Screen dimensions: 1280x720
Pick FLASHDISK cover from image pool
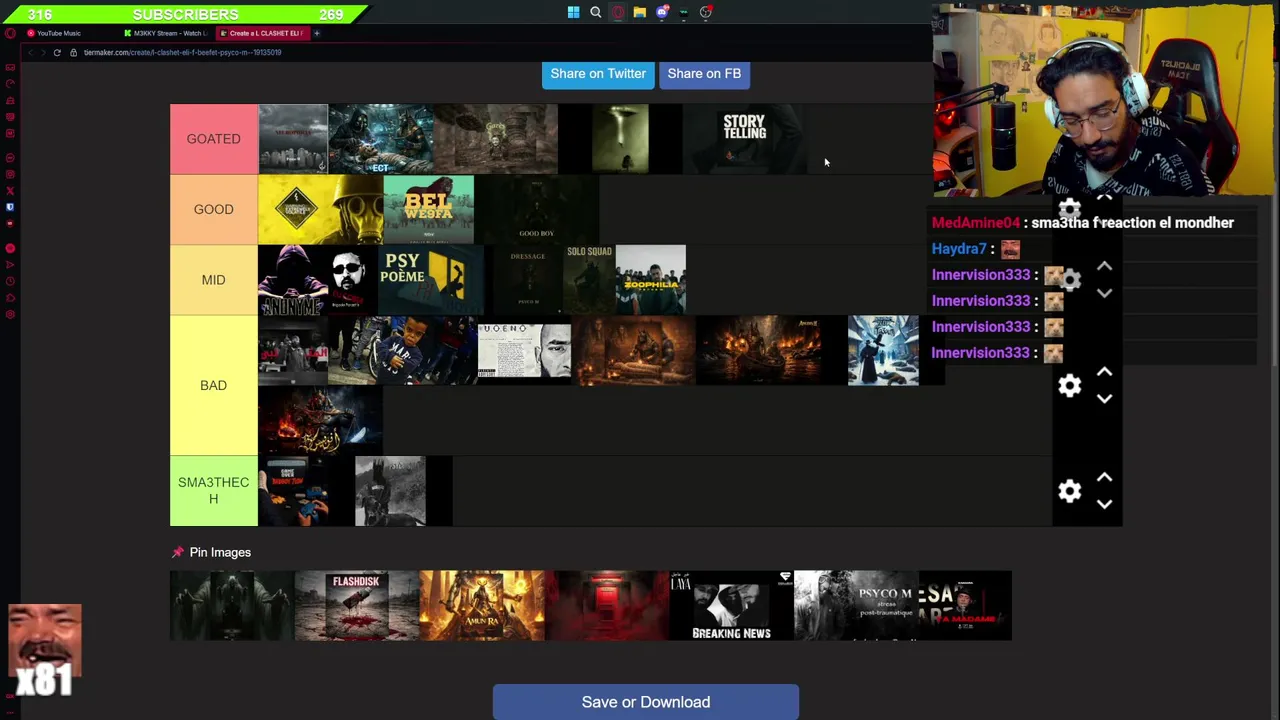tap(357, 605)
